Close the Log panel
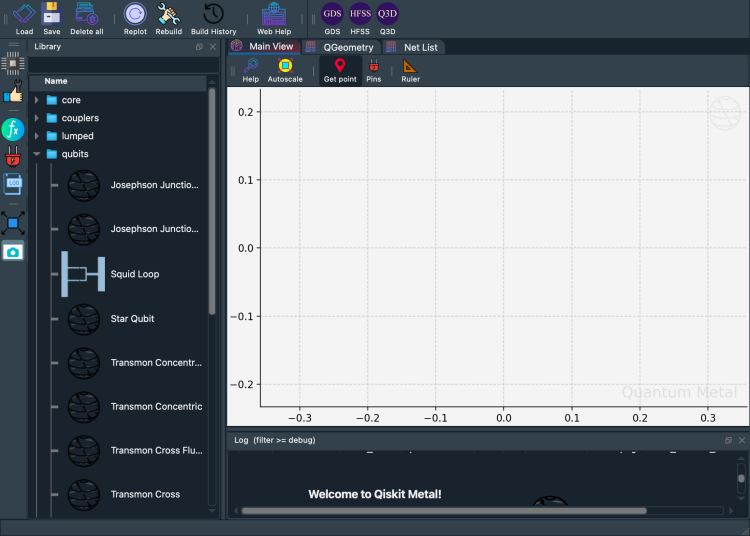The width and height of the screenshot is (750, 536). [x=741, y=440]
